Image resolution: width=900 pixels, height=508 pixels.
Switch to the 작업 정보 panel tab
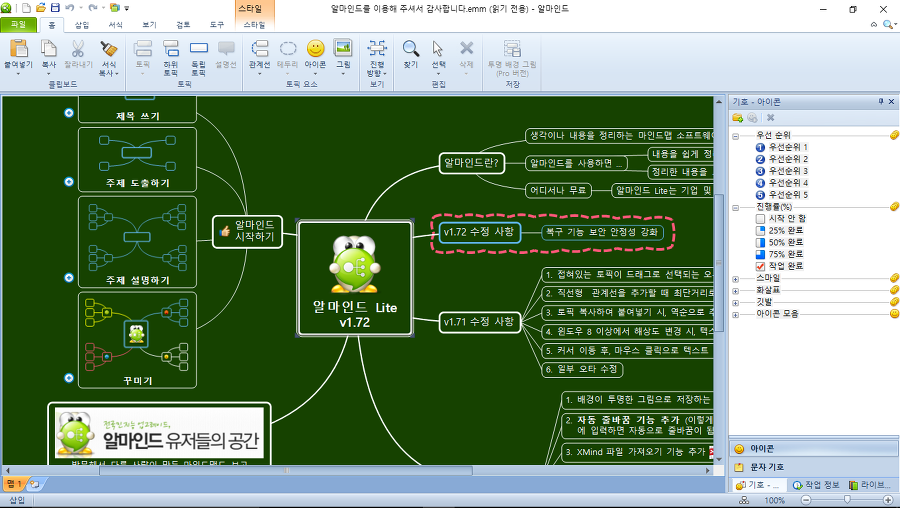click(x=816, y=485)
